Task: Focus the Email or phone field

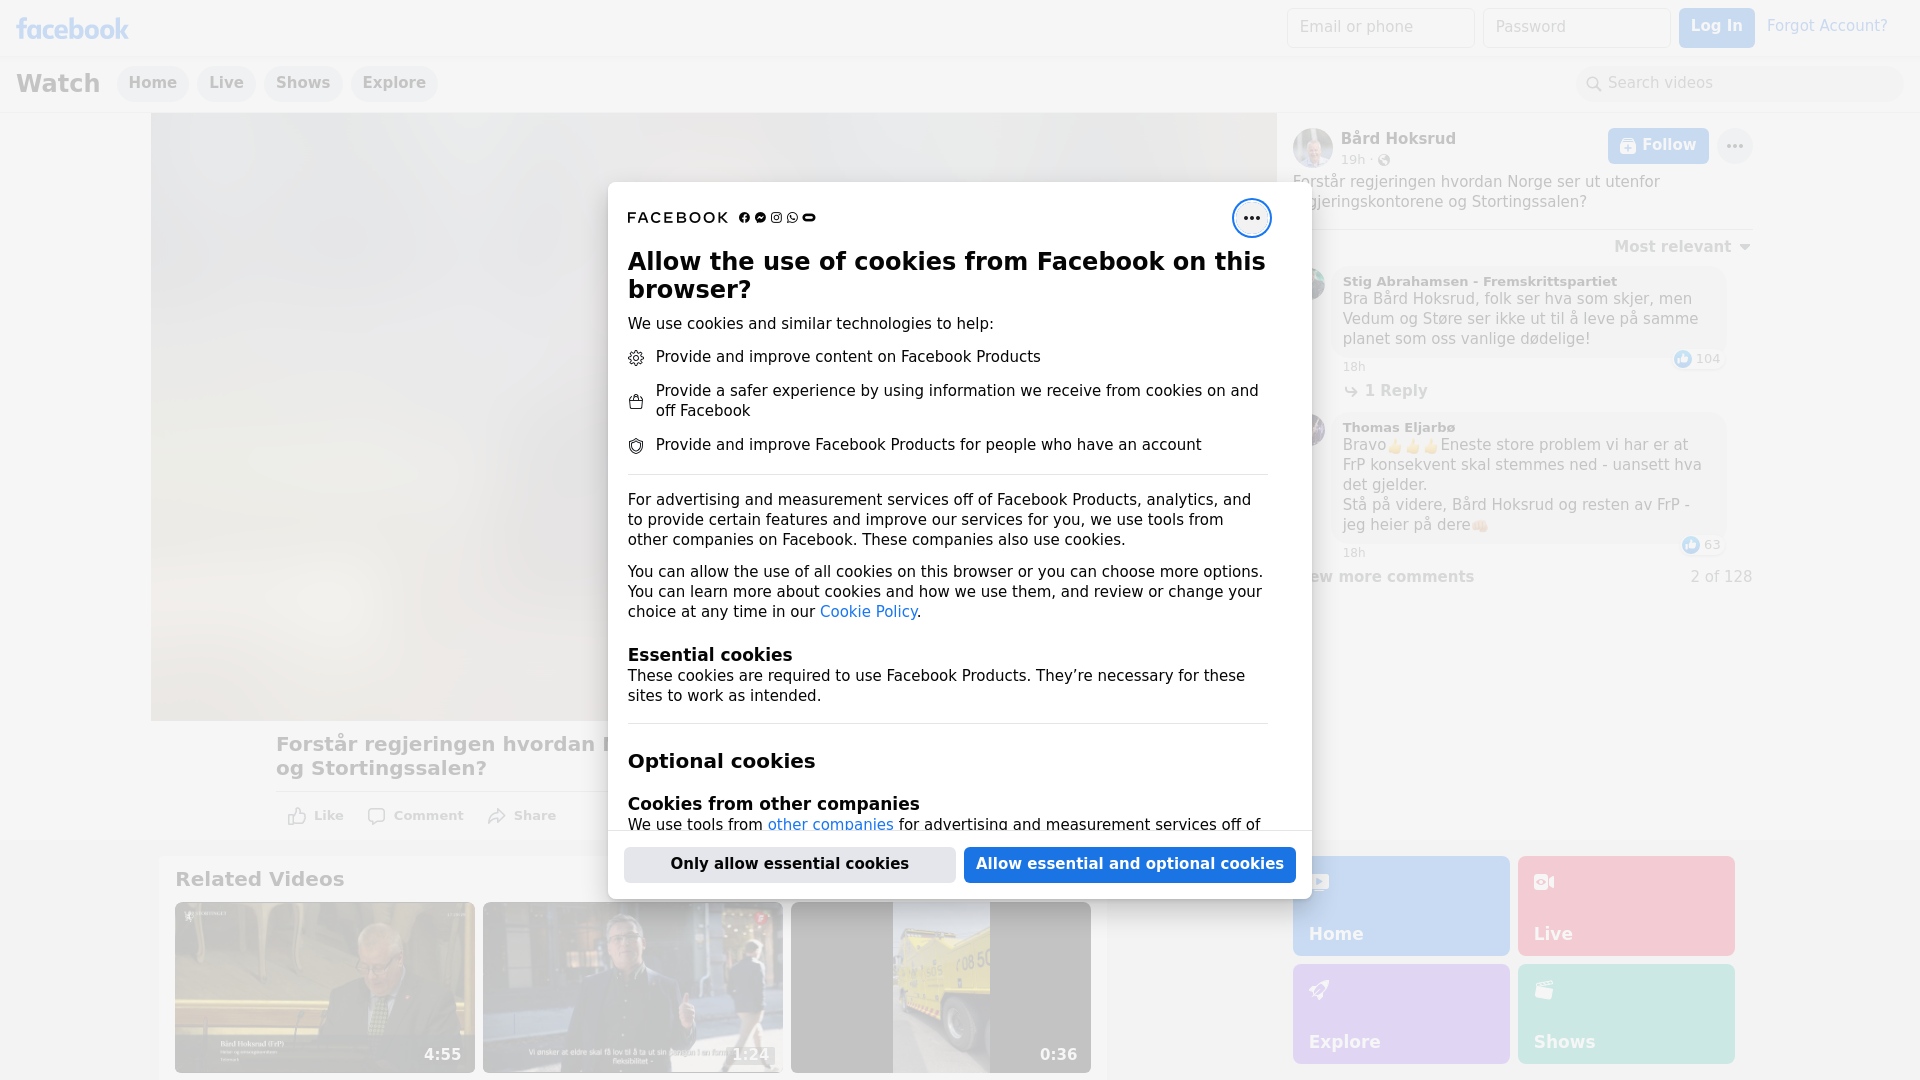Action: (x=1380, y=27)
